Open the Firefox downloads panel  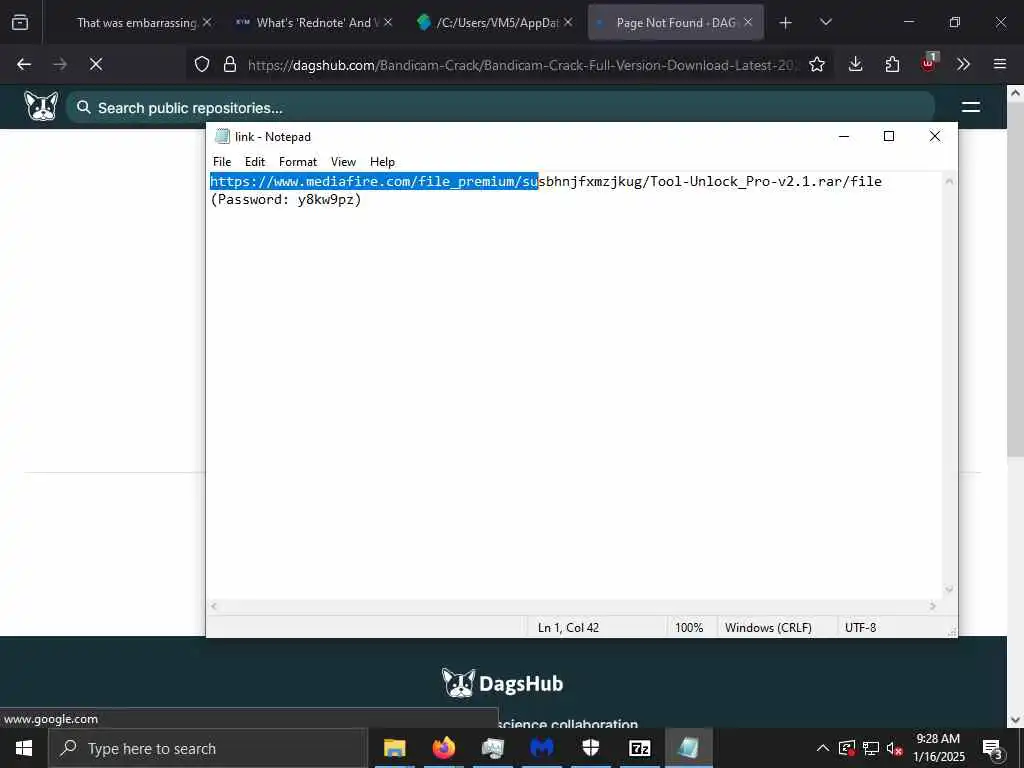tap(856, 64)
